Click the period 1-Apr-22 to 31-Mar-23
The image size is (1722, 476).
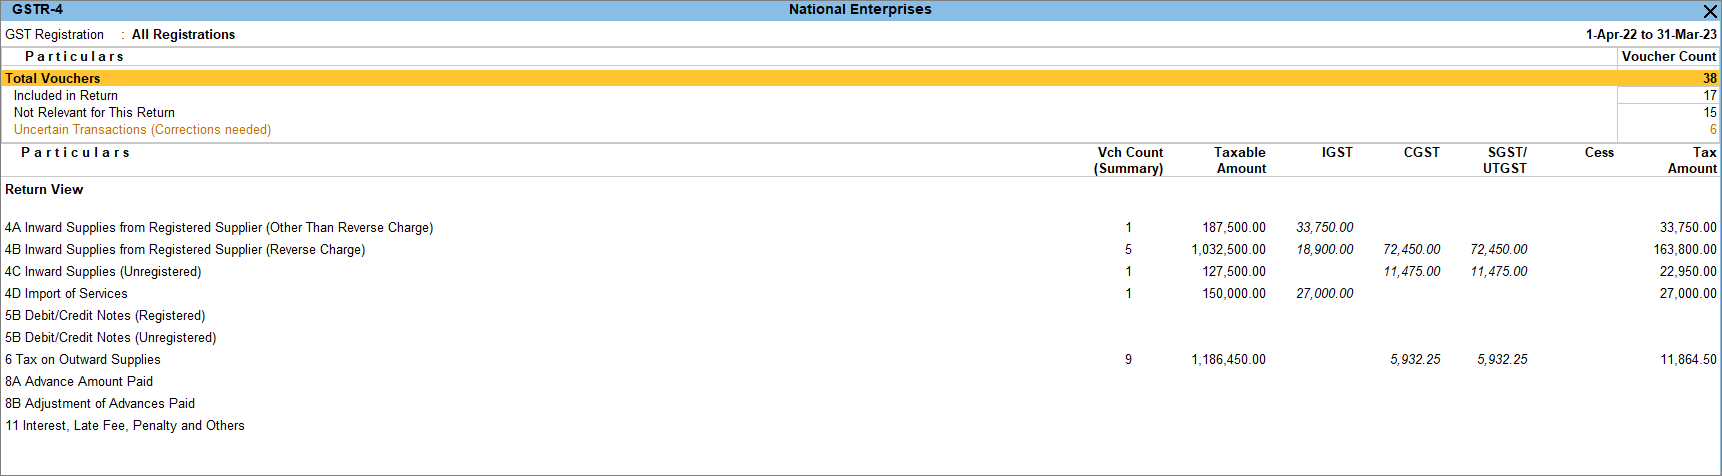coord(1651,35)
